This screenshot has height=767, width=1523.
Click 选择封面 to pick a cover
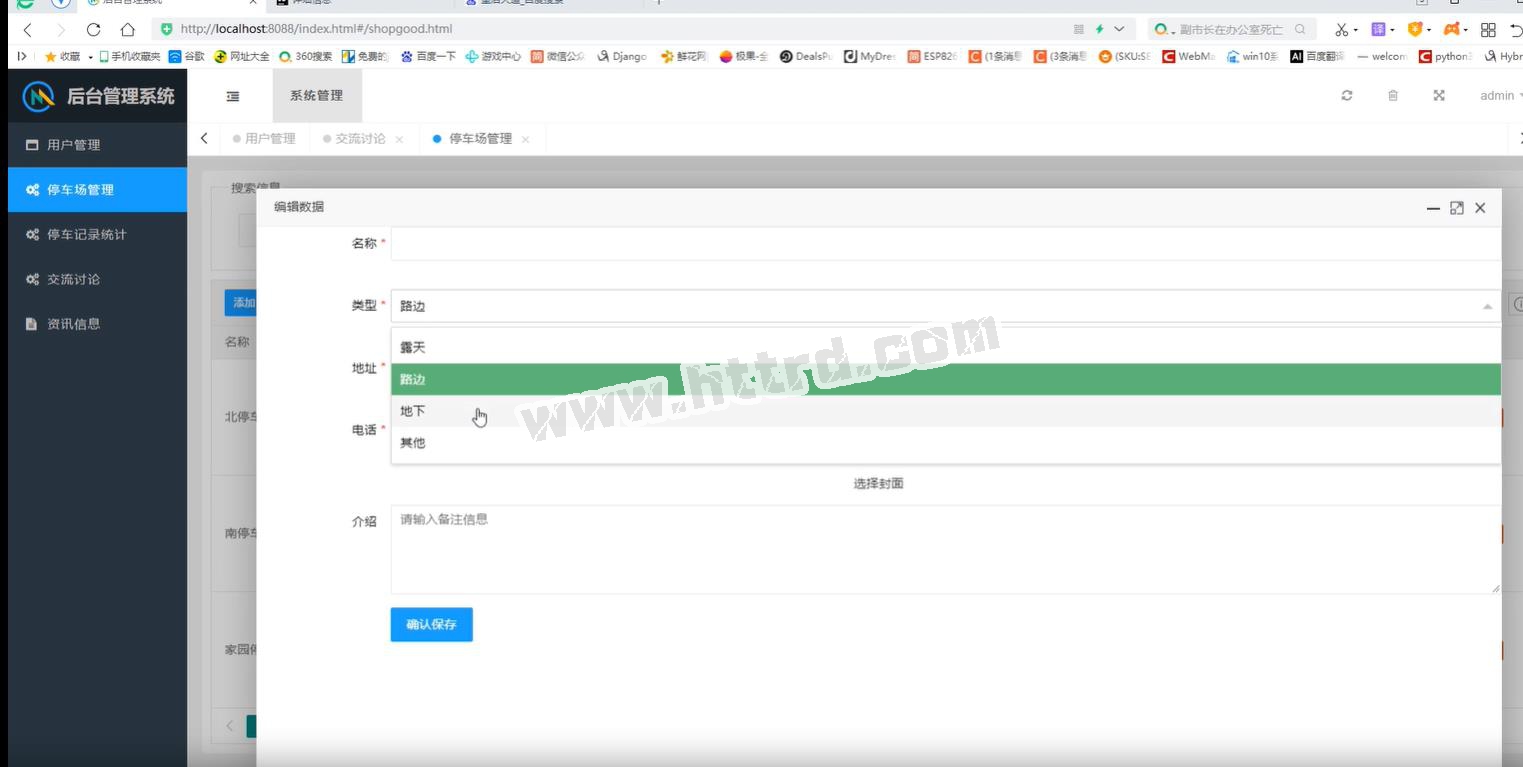click(878, 484)
